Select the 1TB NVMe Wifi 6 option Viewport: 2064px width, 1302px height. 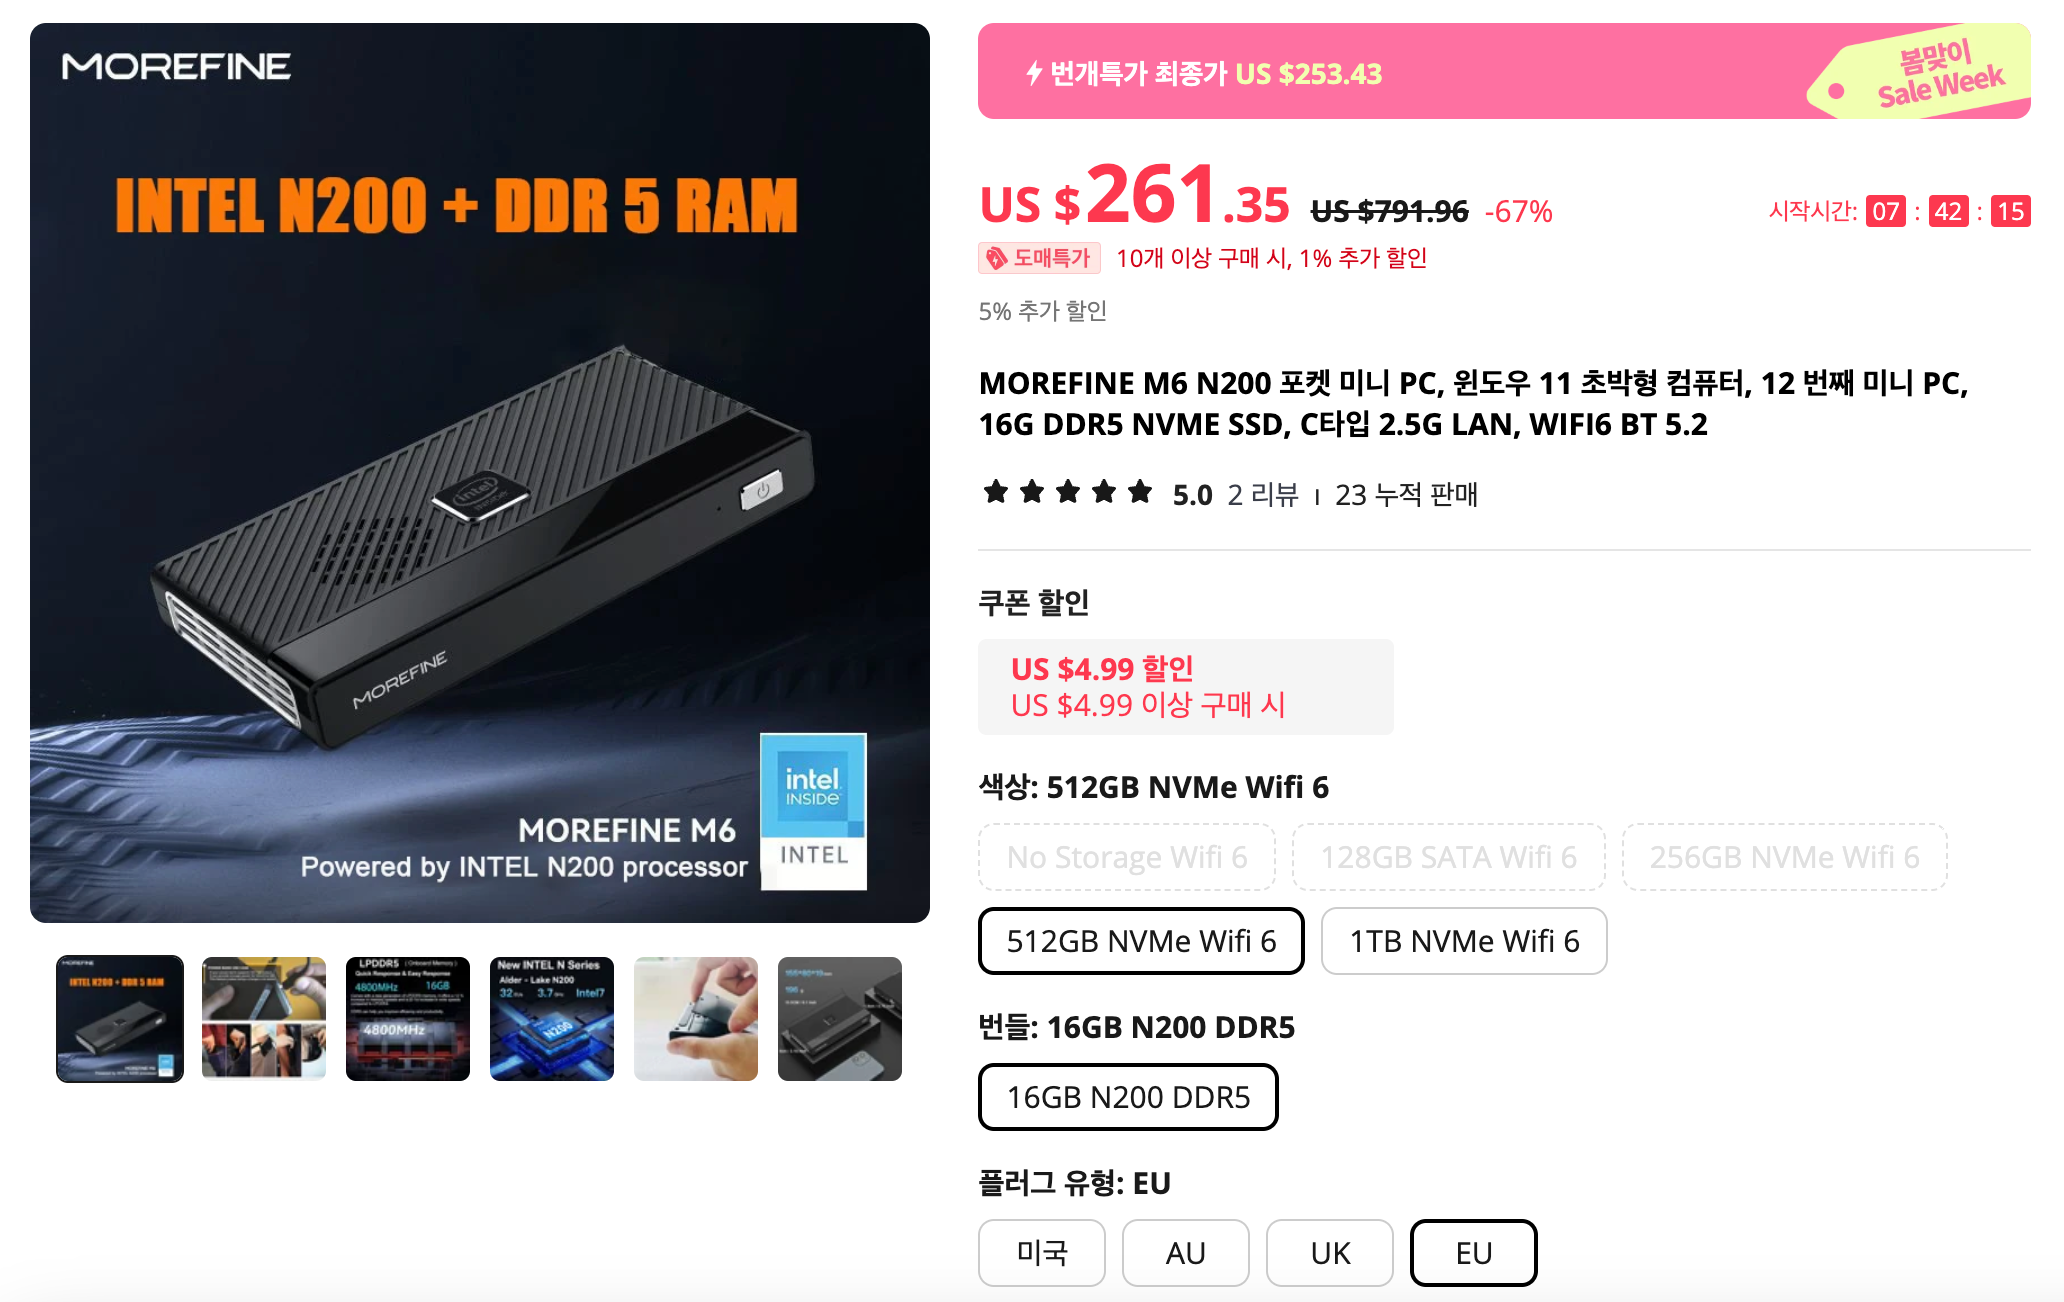(x=1464, y=941)
